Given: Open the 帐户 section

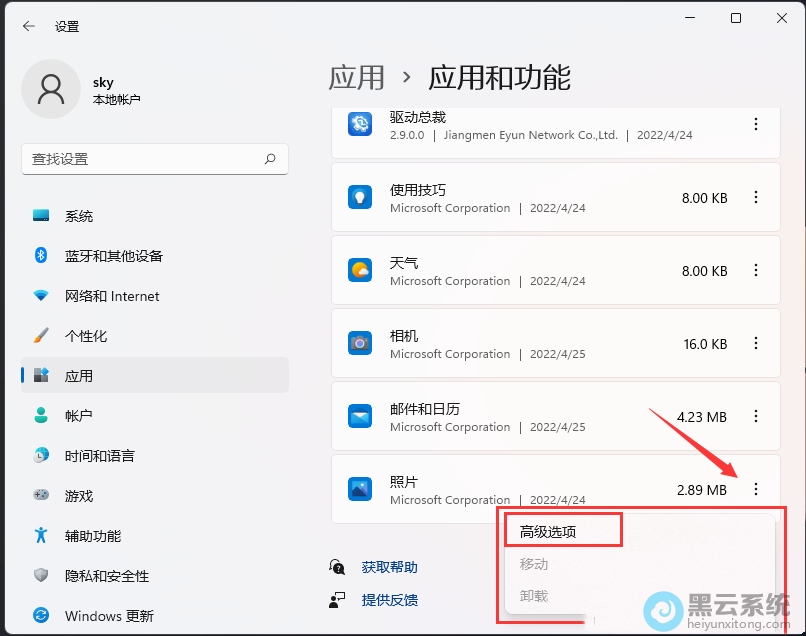Looking at the screenshot, I should pos(78,416).
